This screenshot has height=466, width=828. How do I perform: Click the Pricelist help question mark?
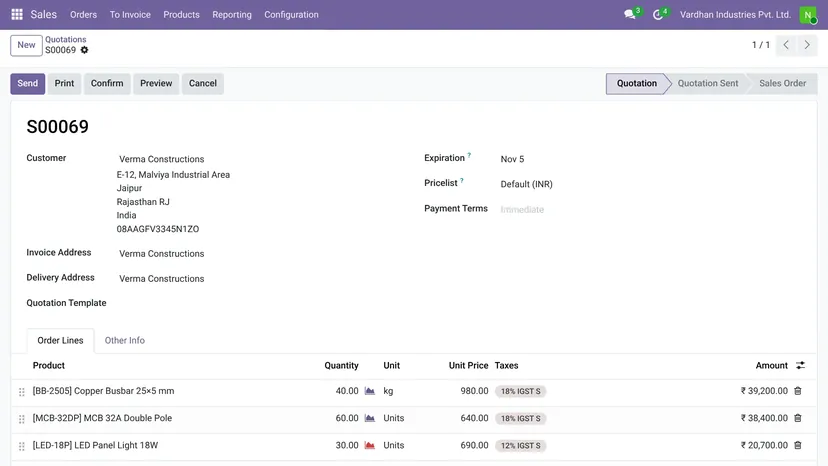(462, 180)
